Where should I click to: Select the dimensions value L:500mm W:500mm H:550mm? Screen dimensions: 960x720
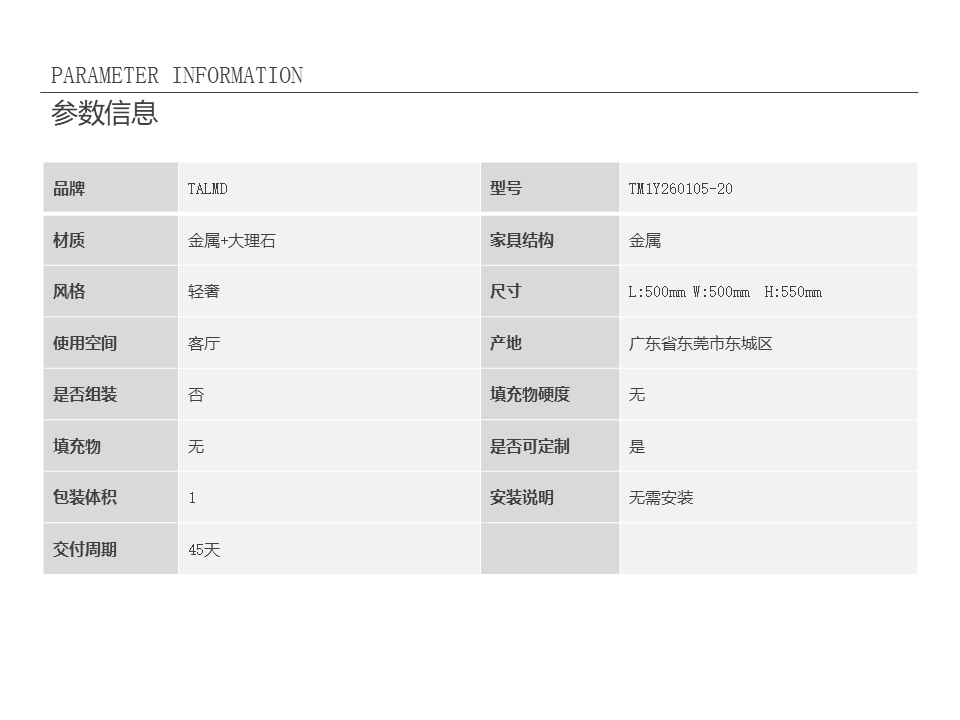click(x=725, y=292)
